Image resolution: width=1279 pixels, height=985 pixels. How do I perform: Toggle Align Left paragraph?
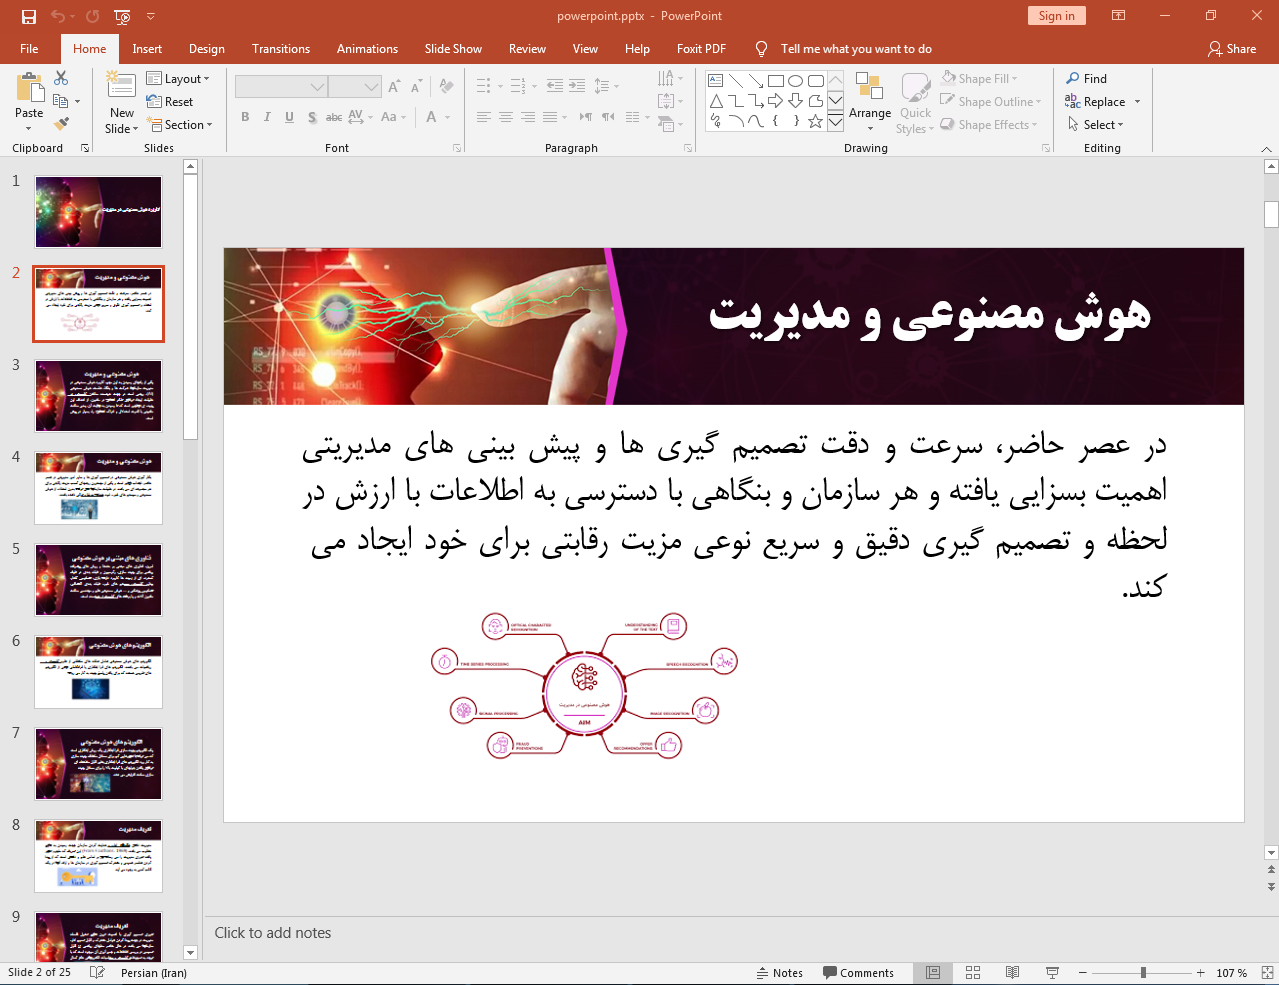[484, 117]
